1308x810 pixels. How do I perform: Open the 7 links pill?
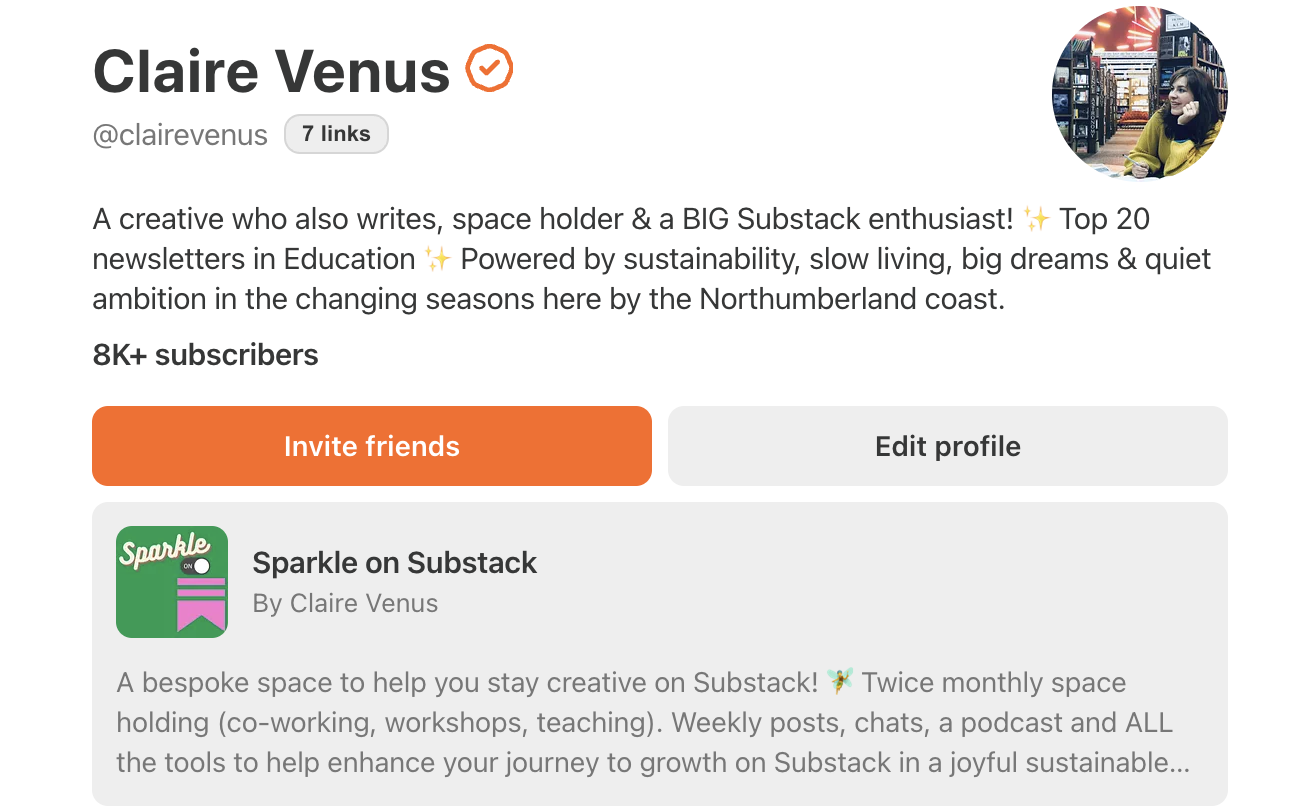pyautogui.click(x=336, y=134)
